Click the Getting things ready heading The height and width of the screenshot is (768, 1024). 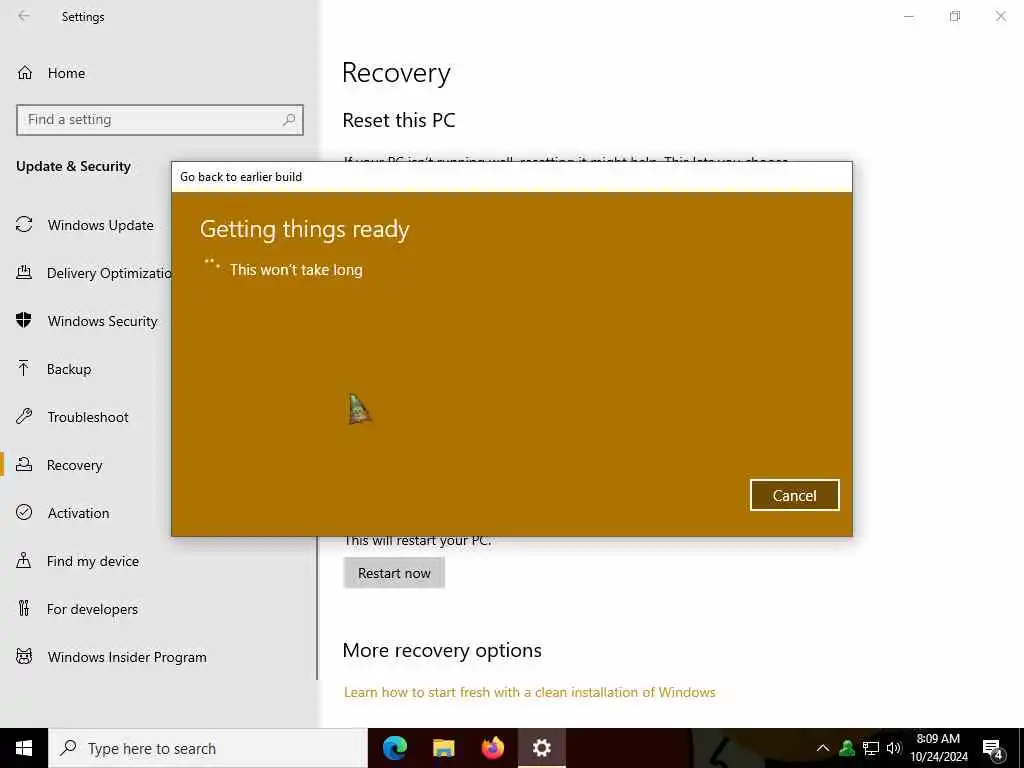coord(304,229)
